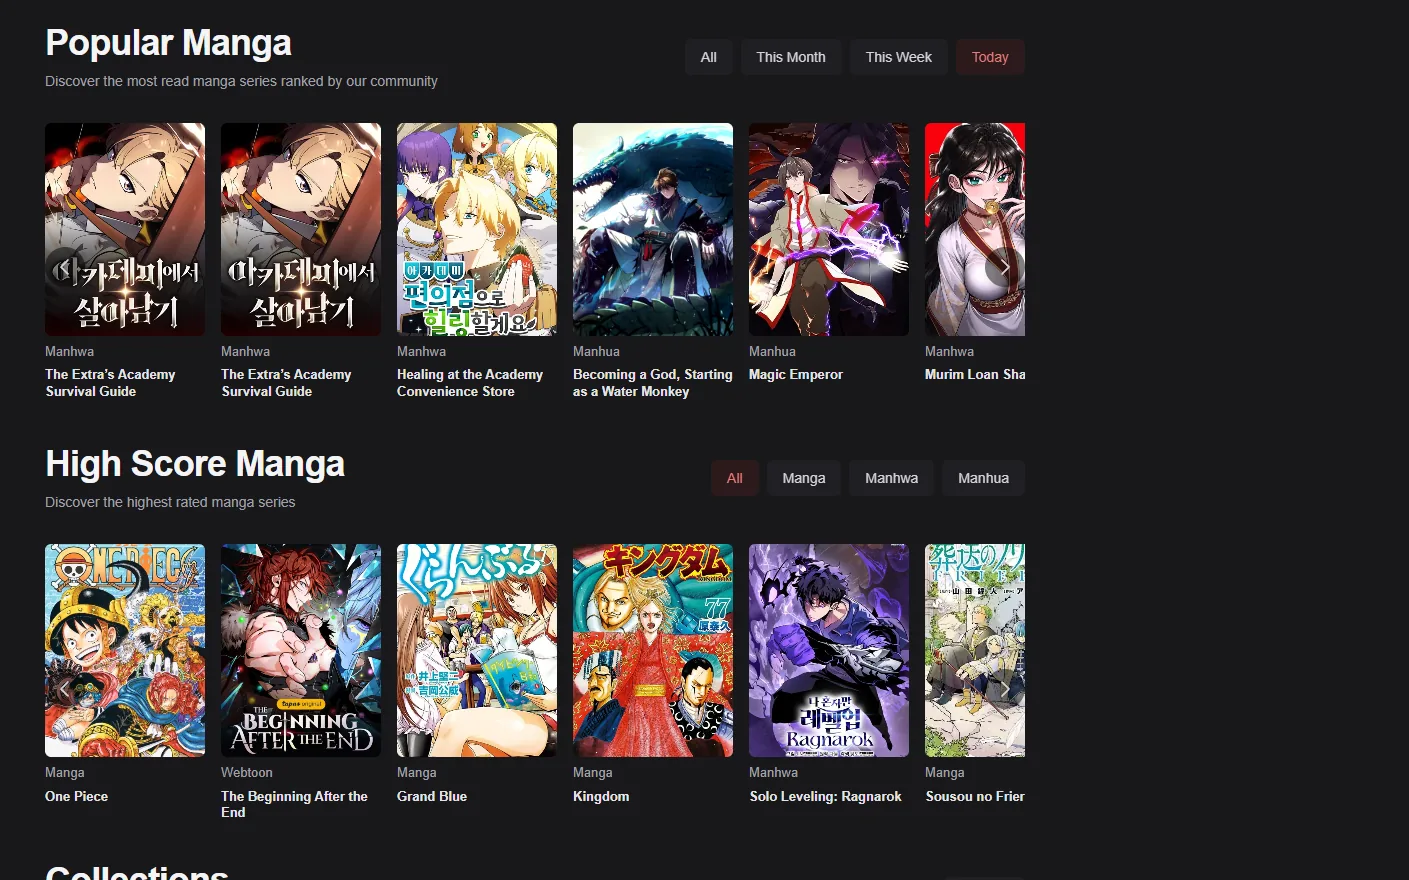Select the All filter in High Score Manga
Image resolution: width=1409 pixels, height=880 pixels.
point(735,478)
